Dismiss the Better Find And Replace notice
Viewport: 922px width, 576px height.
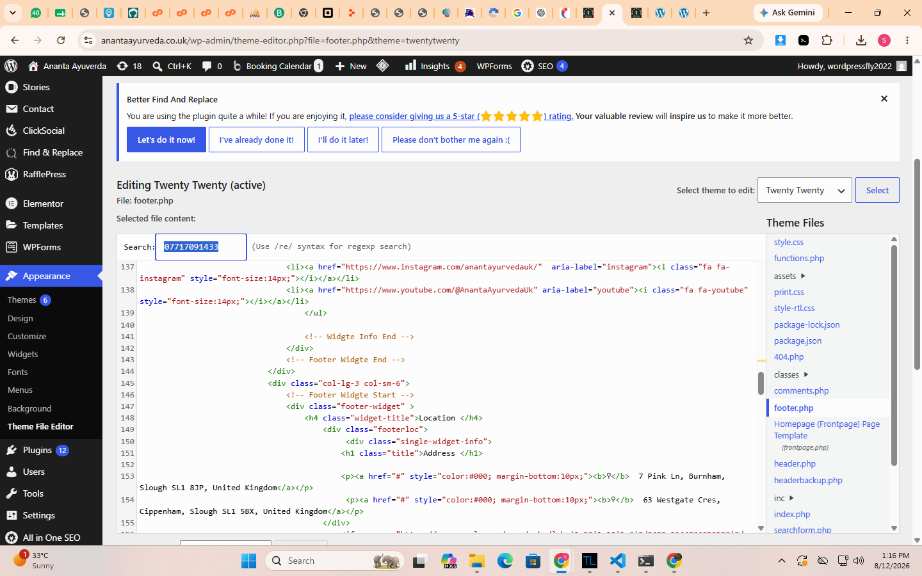pos(884,99)
